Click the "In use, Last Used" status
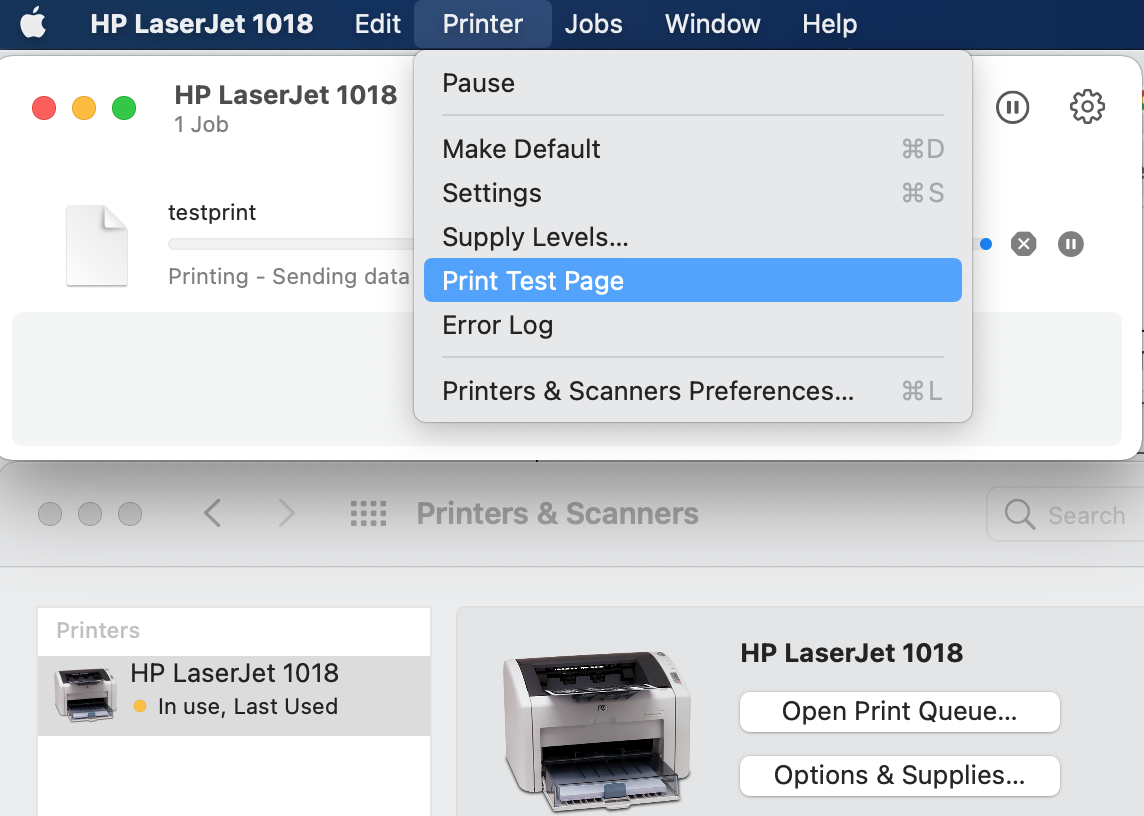The height and width of the screenshot is (816, 1144). (248, 707)
